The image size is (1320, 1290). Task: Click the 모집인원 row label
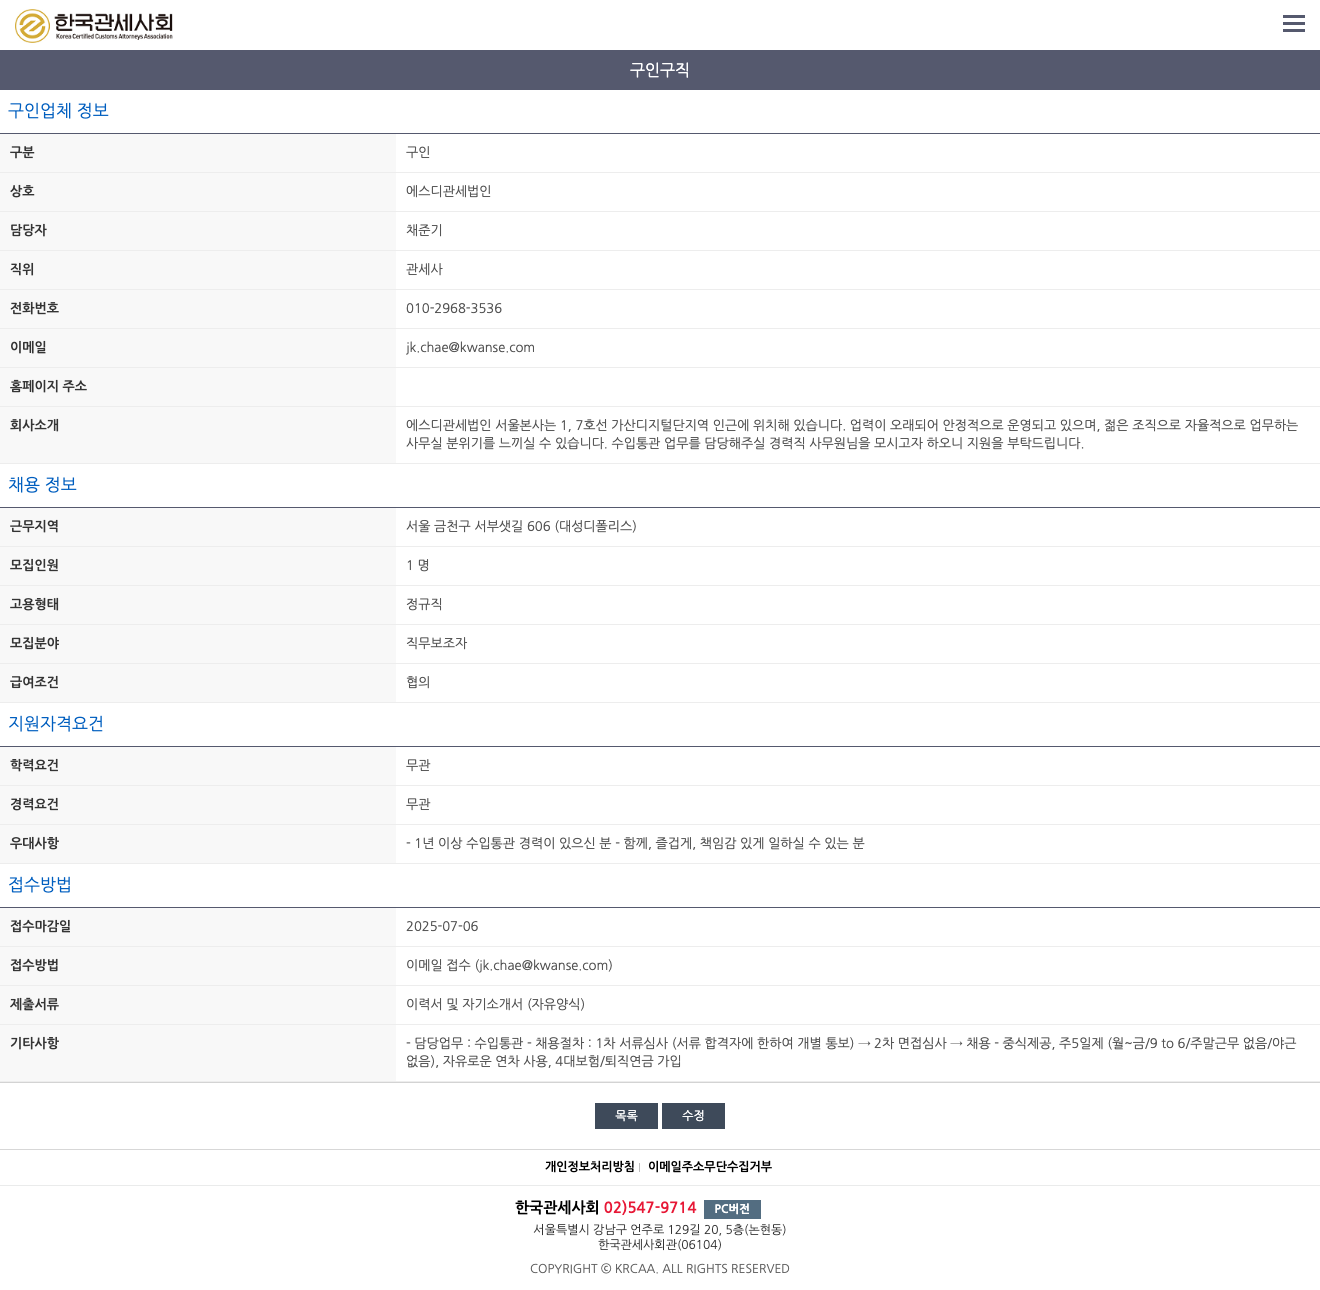(34, 565)
